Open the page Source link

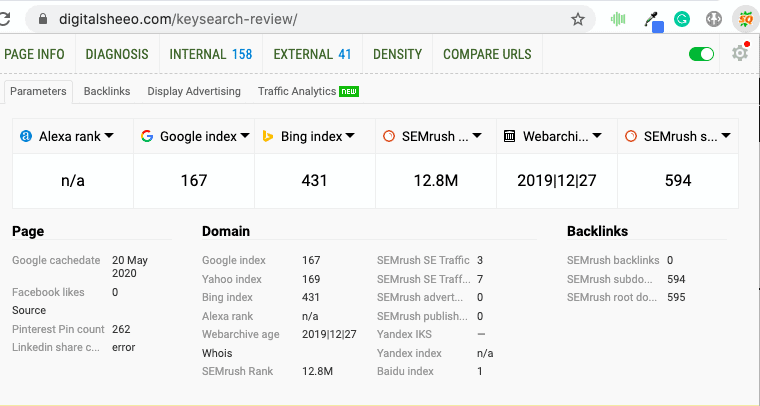pyautogui.click(x=29, y=310)
